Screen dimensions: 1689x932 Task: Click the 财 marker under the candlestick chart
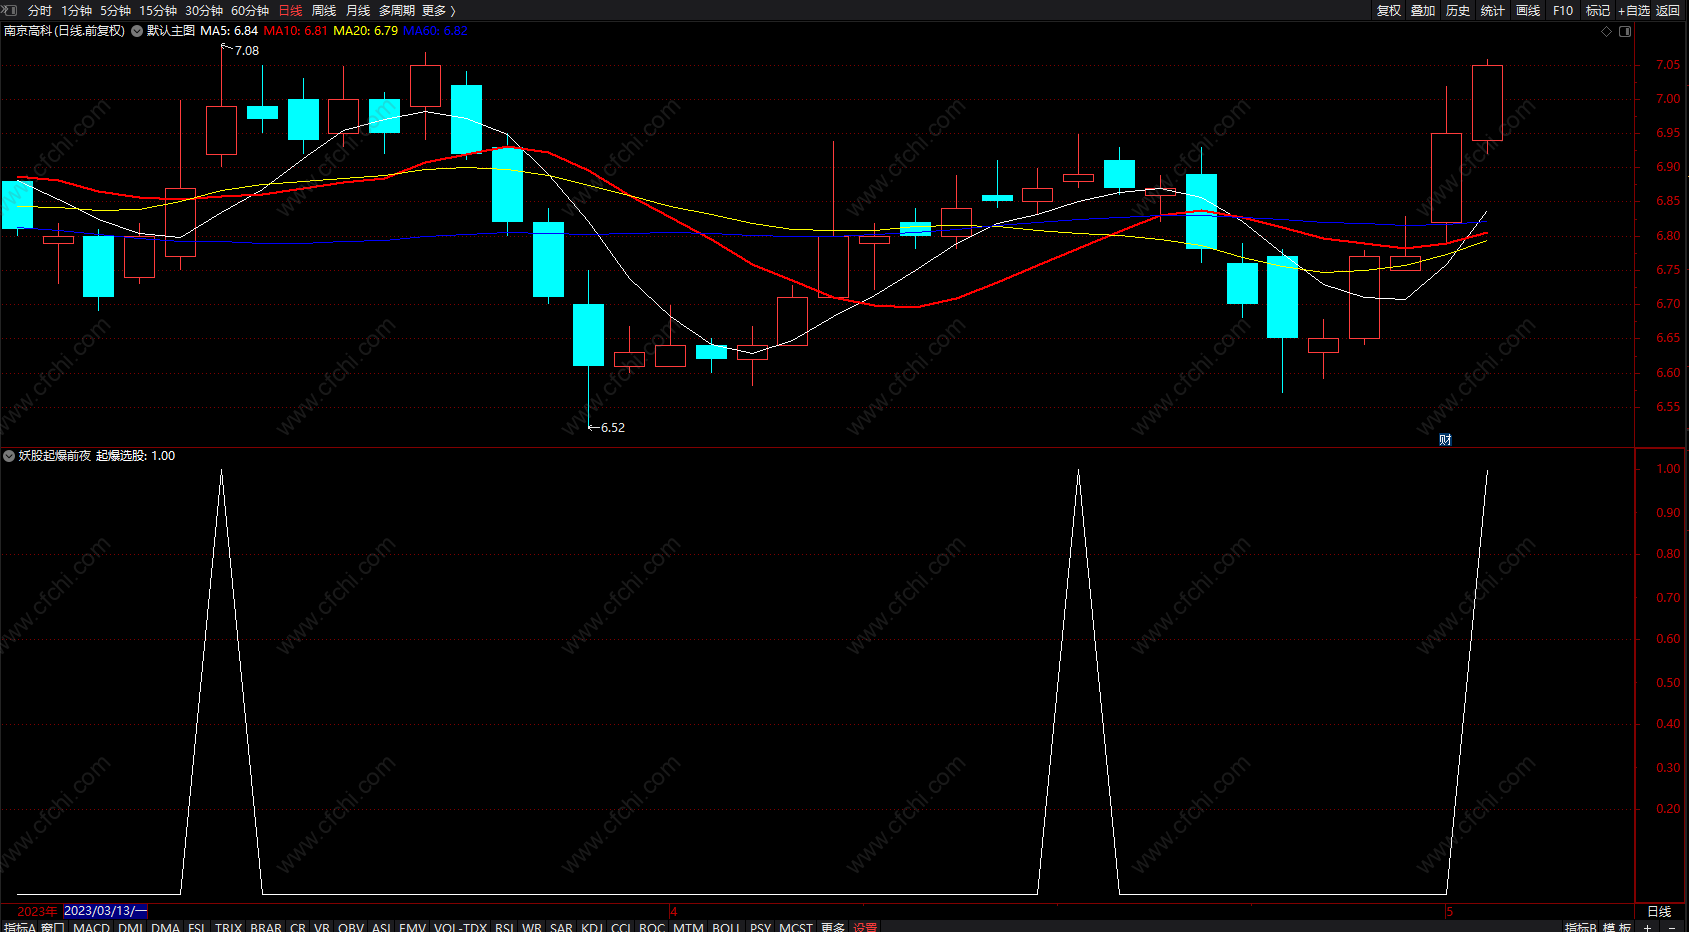1445,440
